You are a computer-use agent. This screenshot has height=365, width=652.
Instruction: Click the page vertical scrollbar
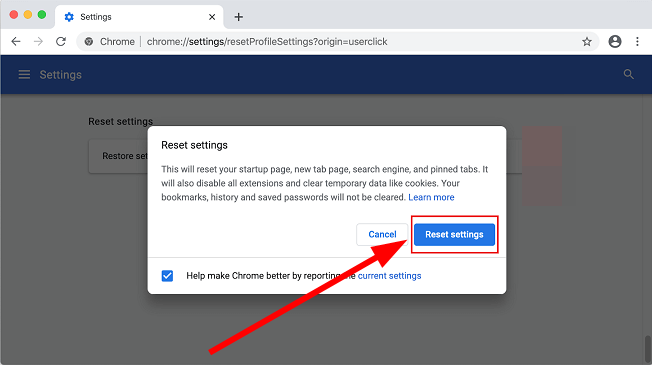coord(647,349)
